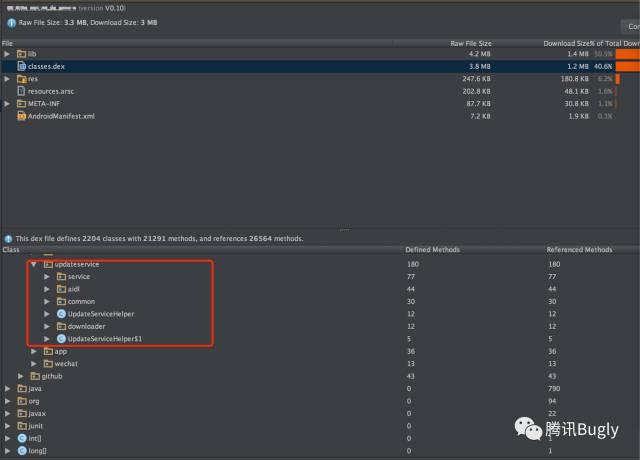
Task: Expand the int[] class
Action: (x=7, y=438)
